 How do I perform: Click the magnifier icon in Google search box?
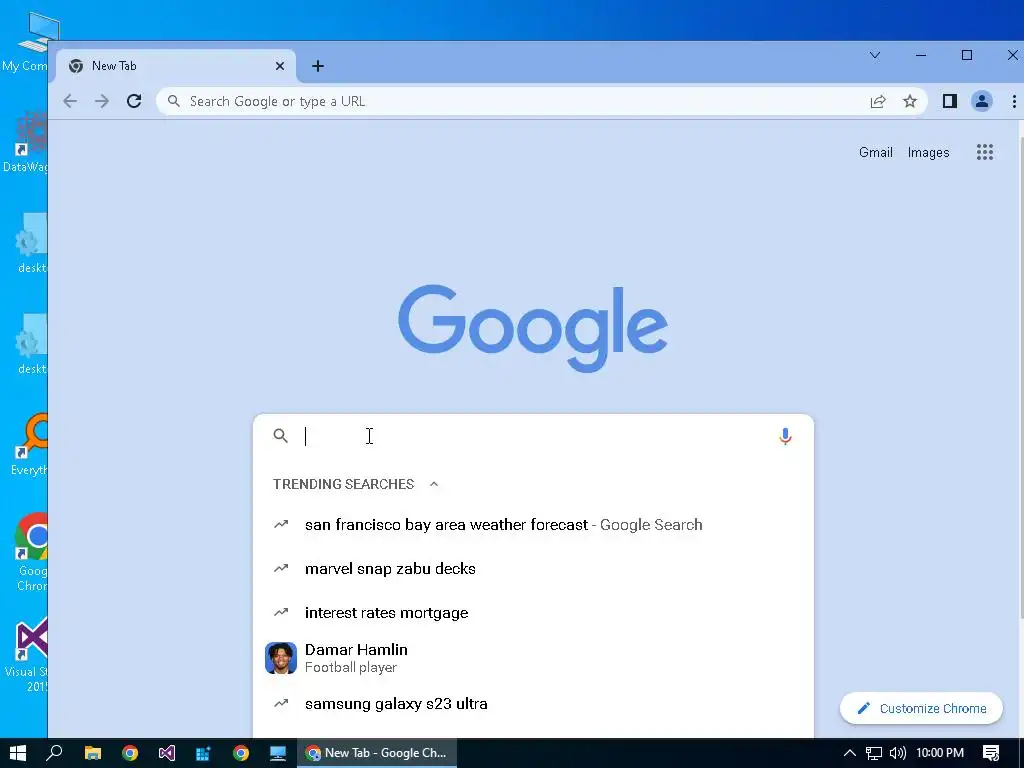[x=281, y=436]
